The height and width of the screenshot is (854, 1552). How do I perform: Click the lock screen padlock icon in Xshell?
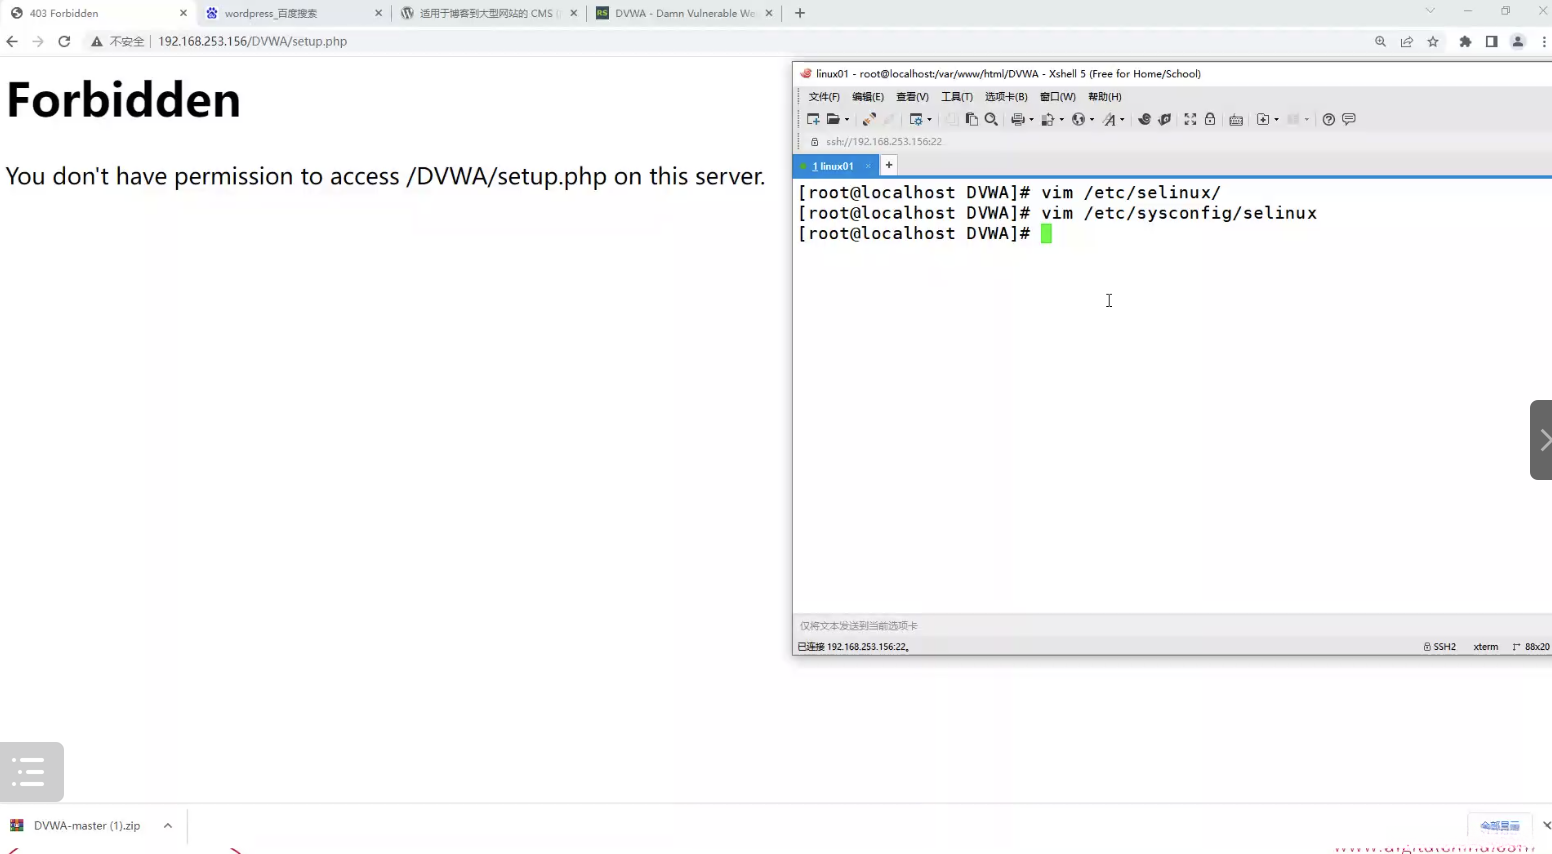point(1210,119)
